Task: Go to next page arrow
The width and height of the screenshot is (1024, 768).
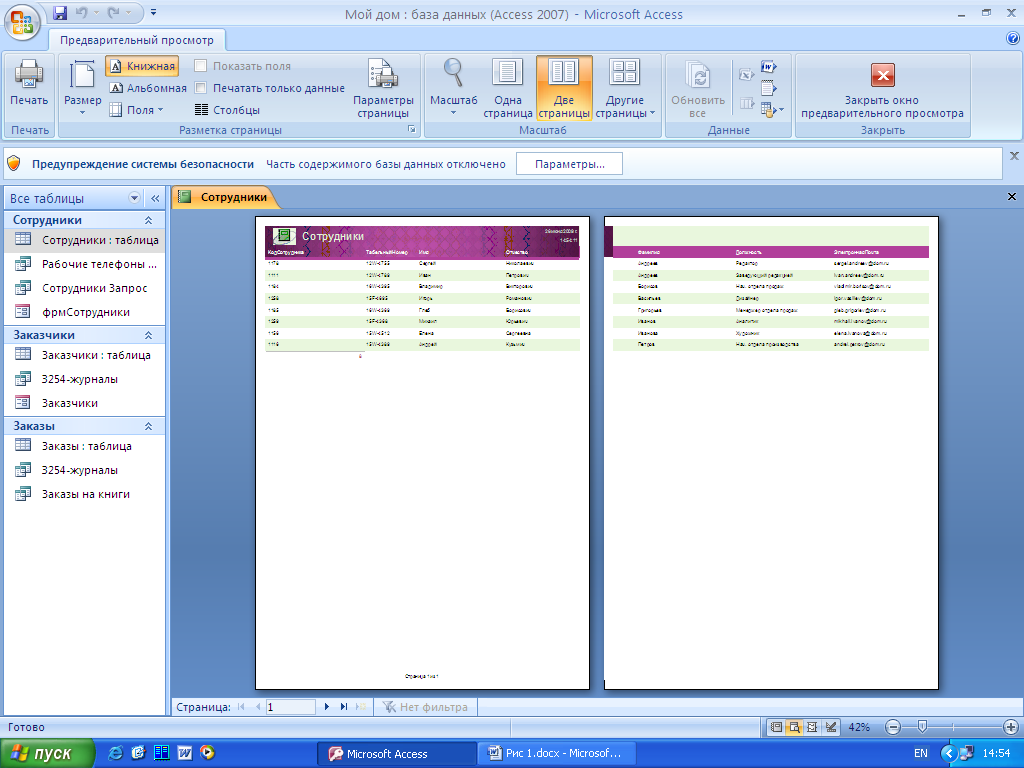Action: pos(327,707)
